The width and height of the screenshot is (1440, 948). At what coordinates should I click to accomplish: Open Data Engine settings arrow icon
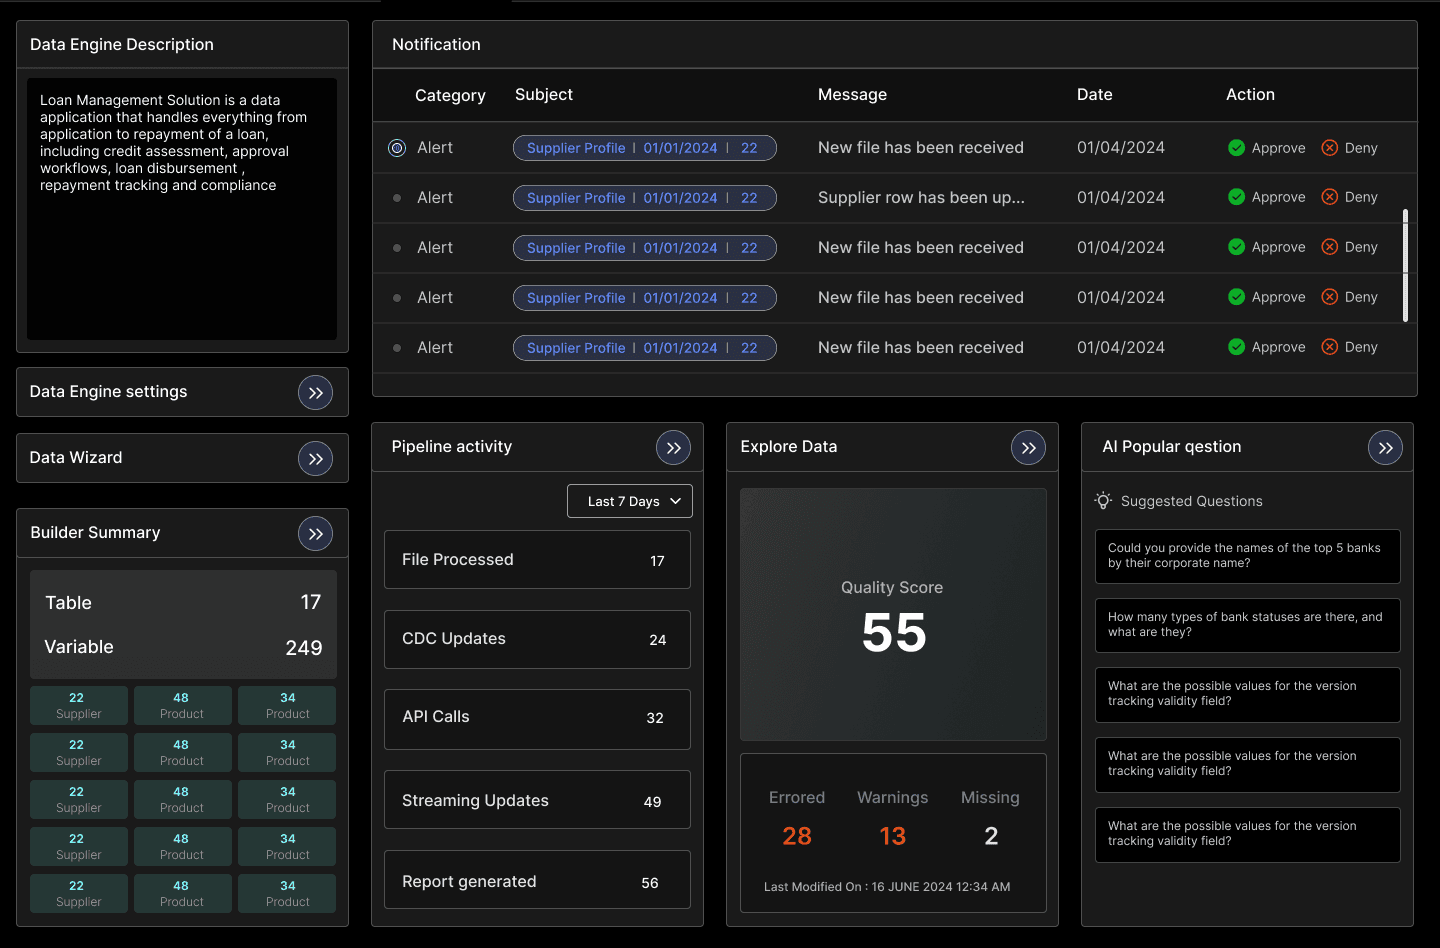pos(315,393)
